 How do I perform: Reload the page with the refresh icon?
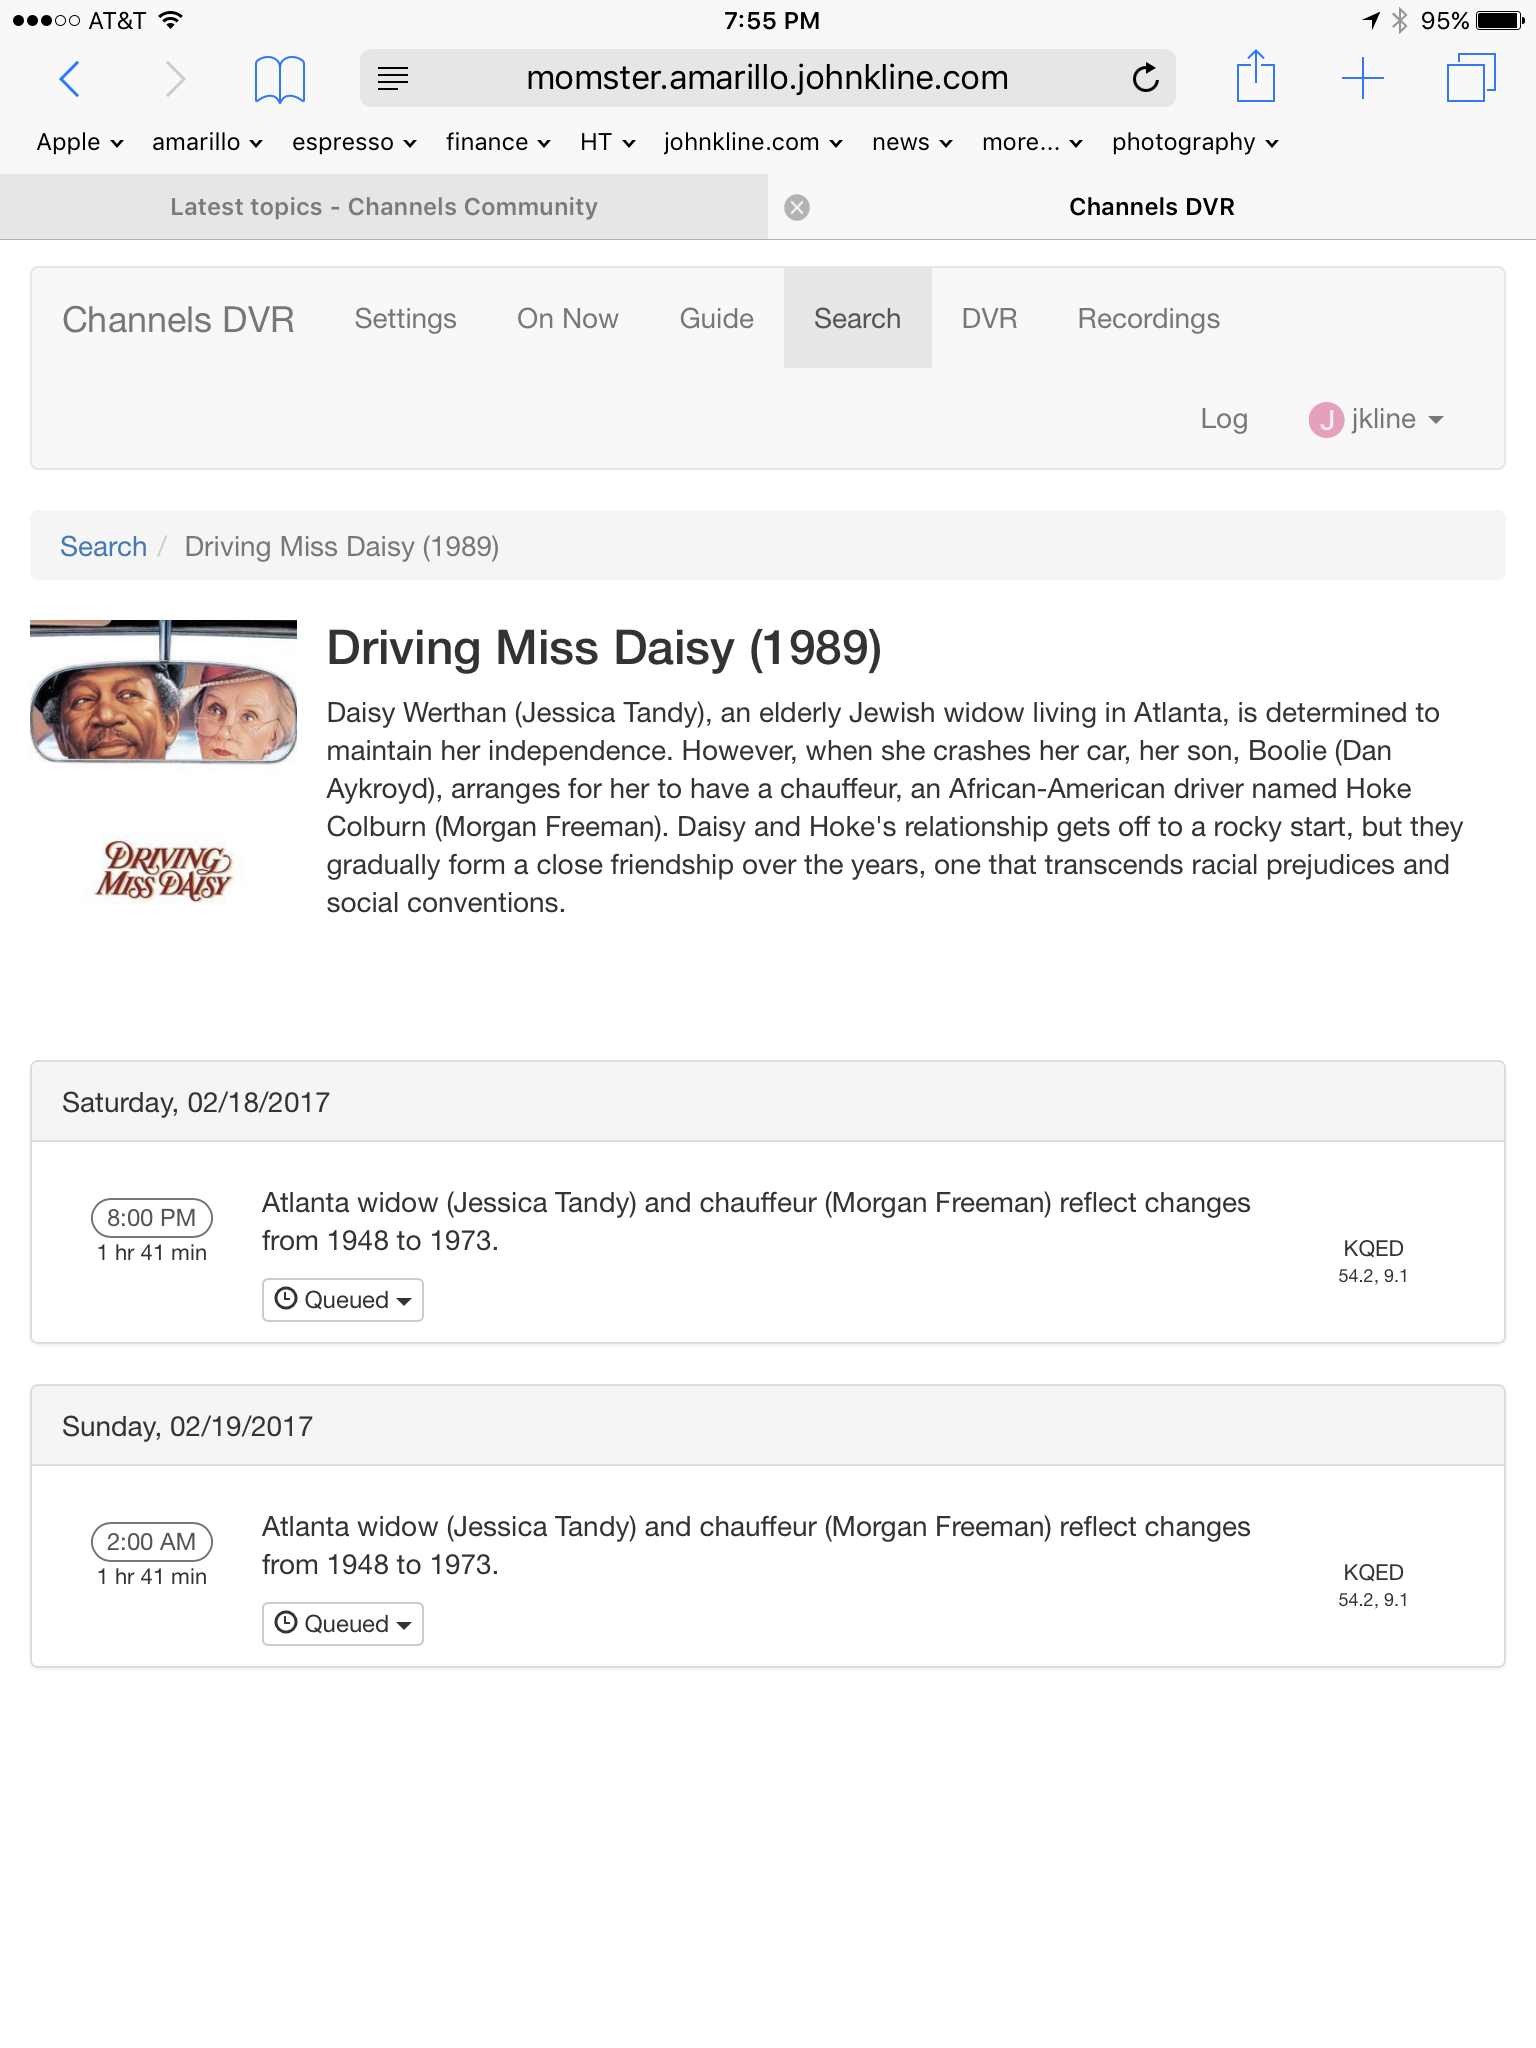tap(1145, 78)
